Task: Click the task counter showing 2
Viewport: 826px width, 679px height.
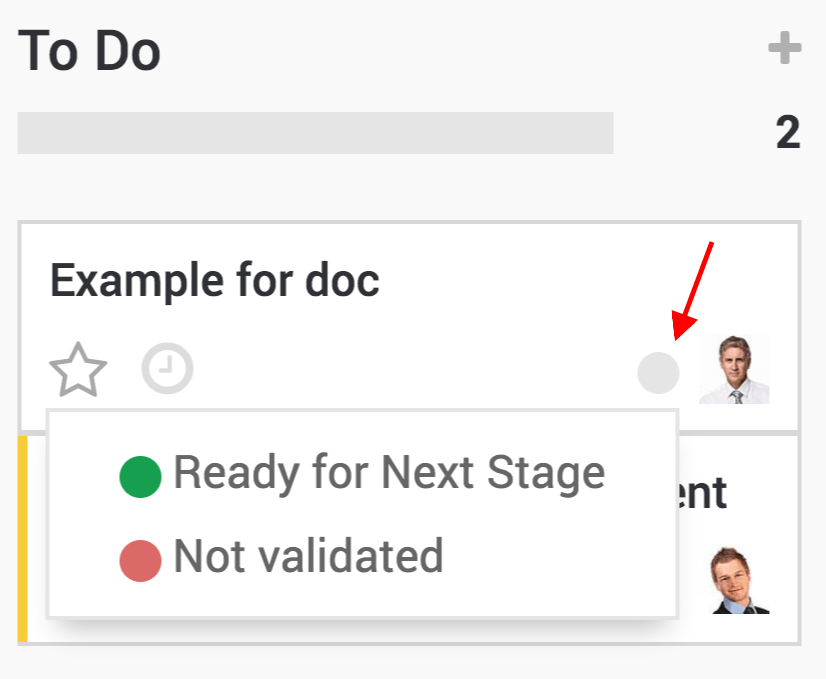Action: coord(787,131)
